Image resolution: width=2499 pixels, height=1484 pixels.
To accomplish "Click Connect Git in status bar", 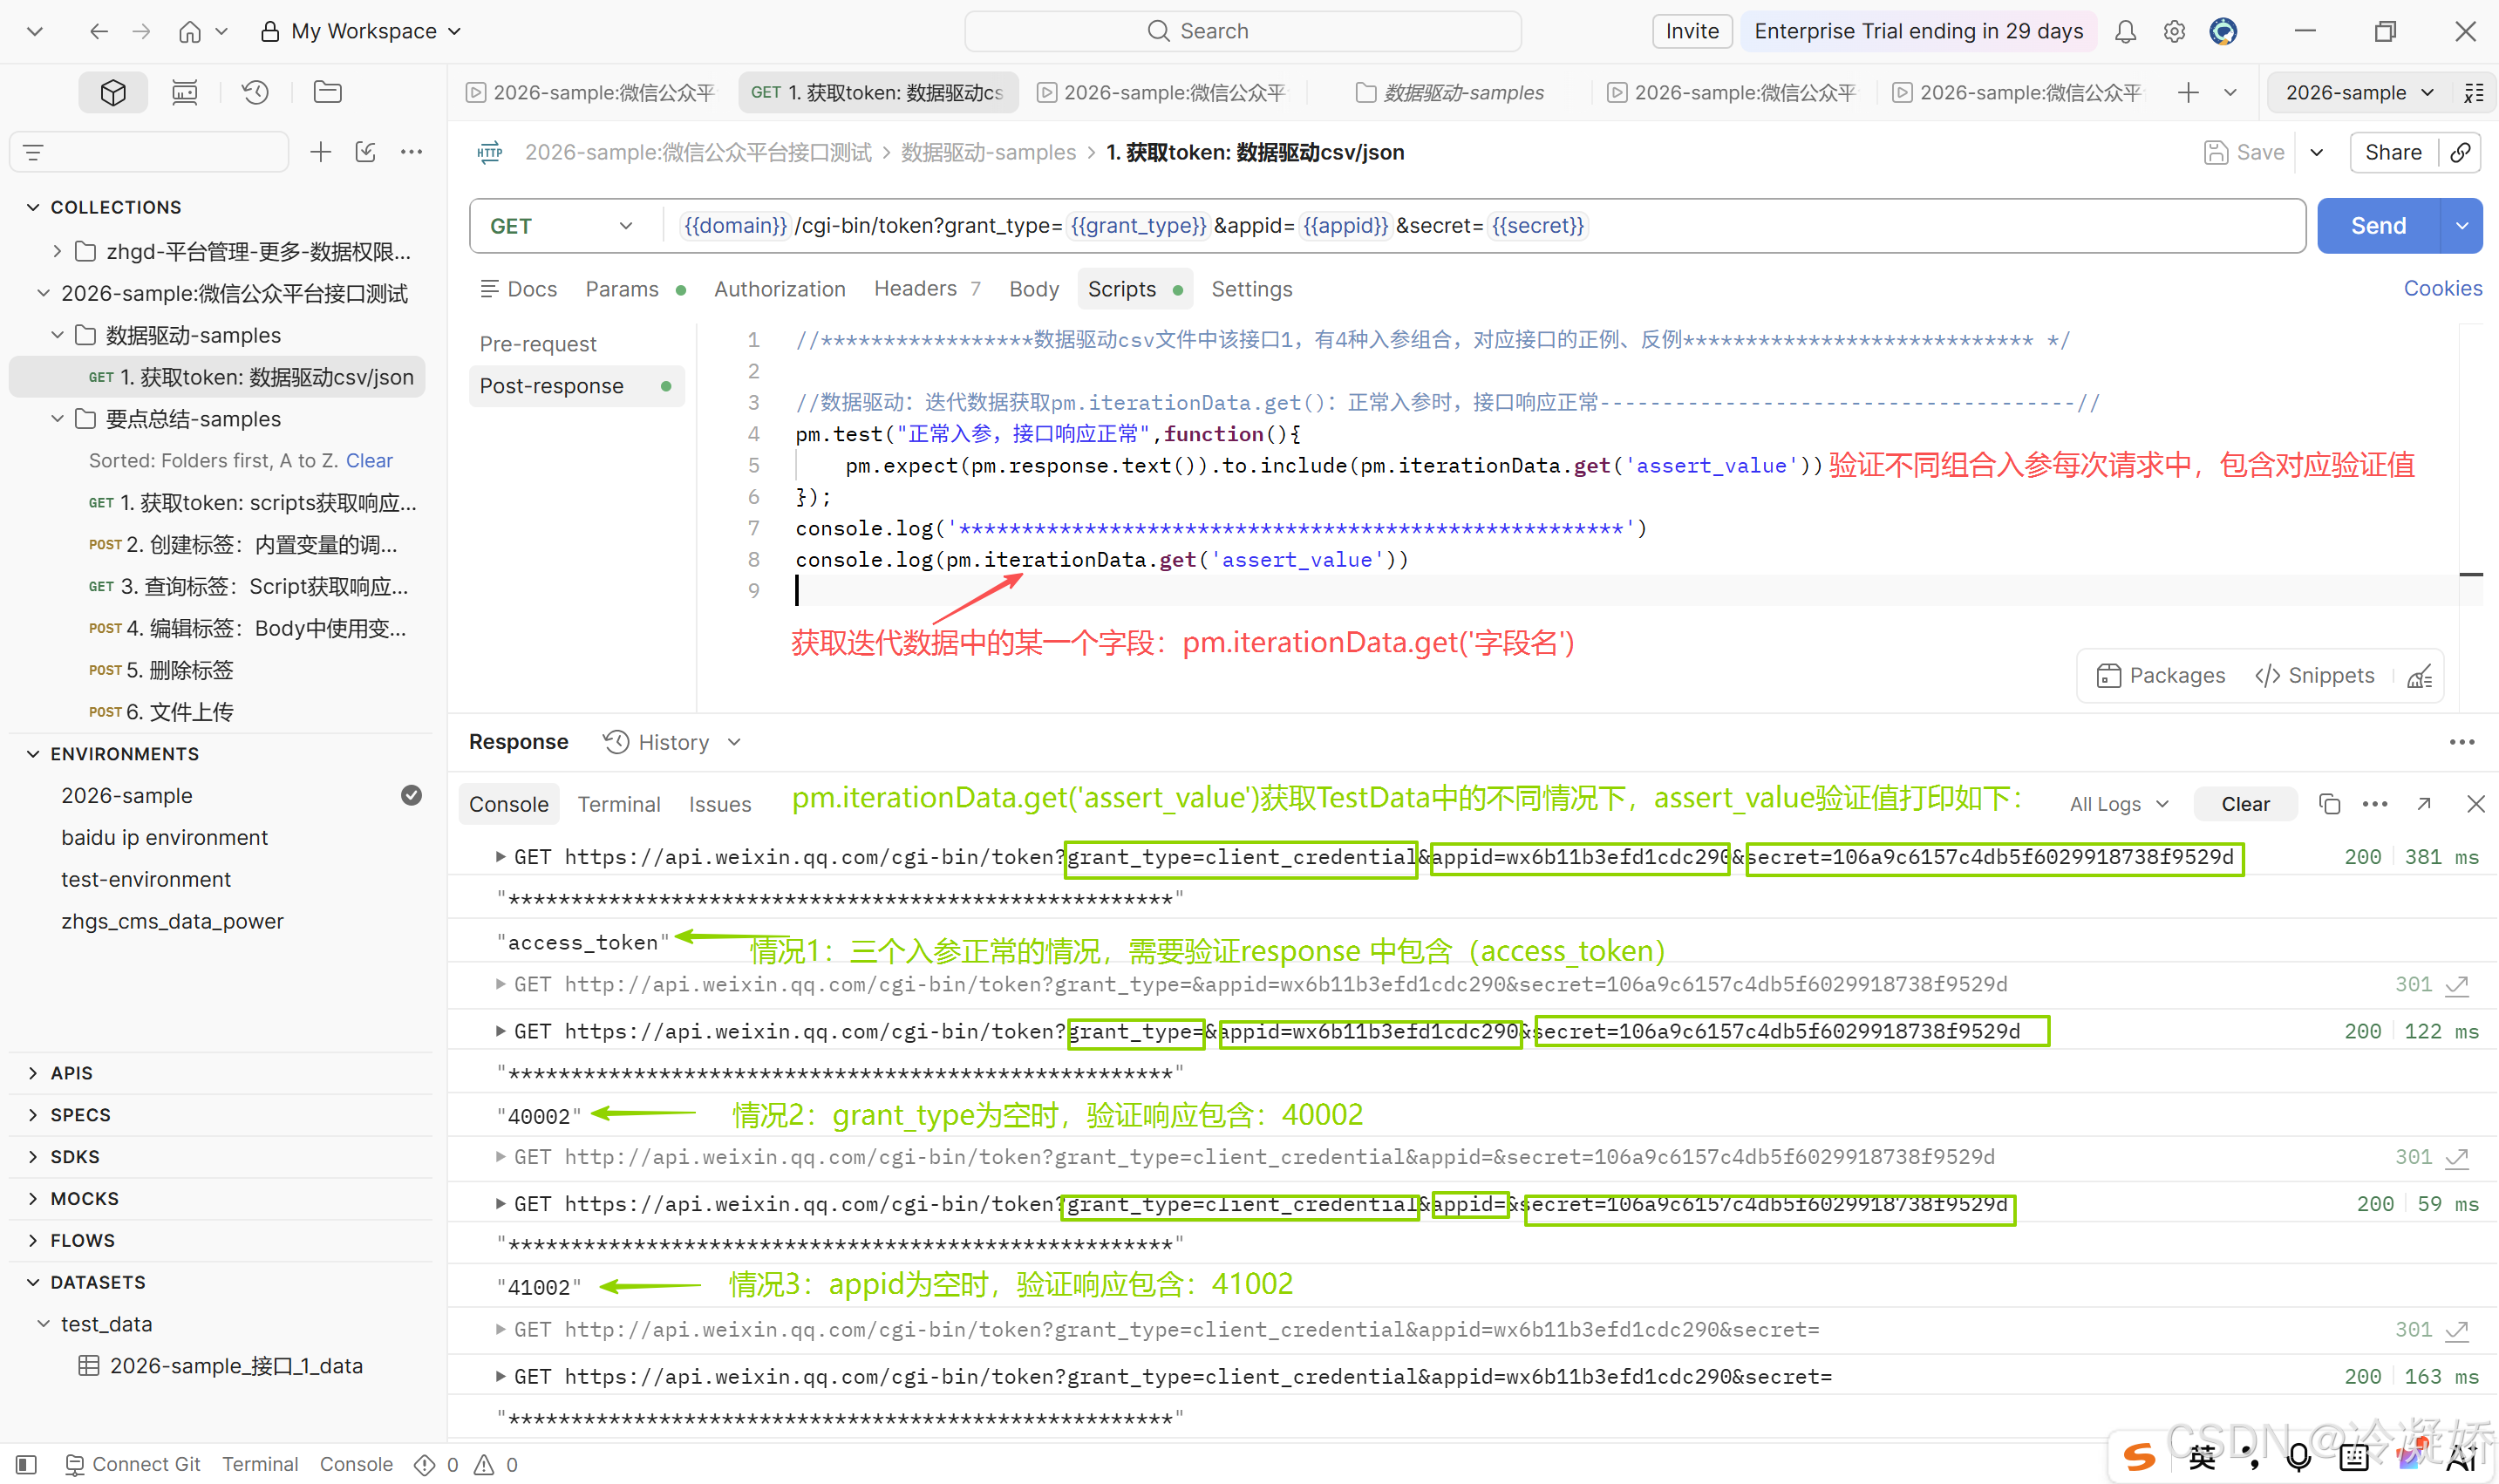I will coord(133,1465).
